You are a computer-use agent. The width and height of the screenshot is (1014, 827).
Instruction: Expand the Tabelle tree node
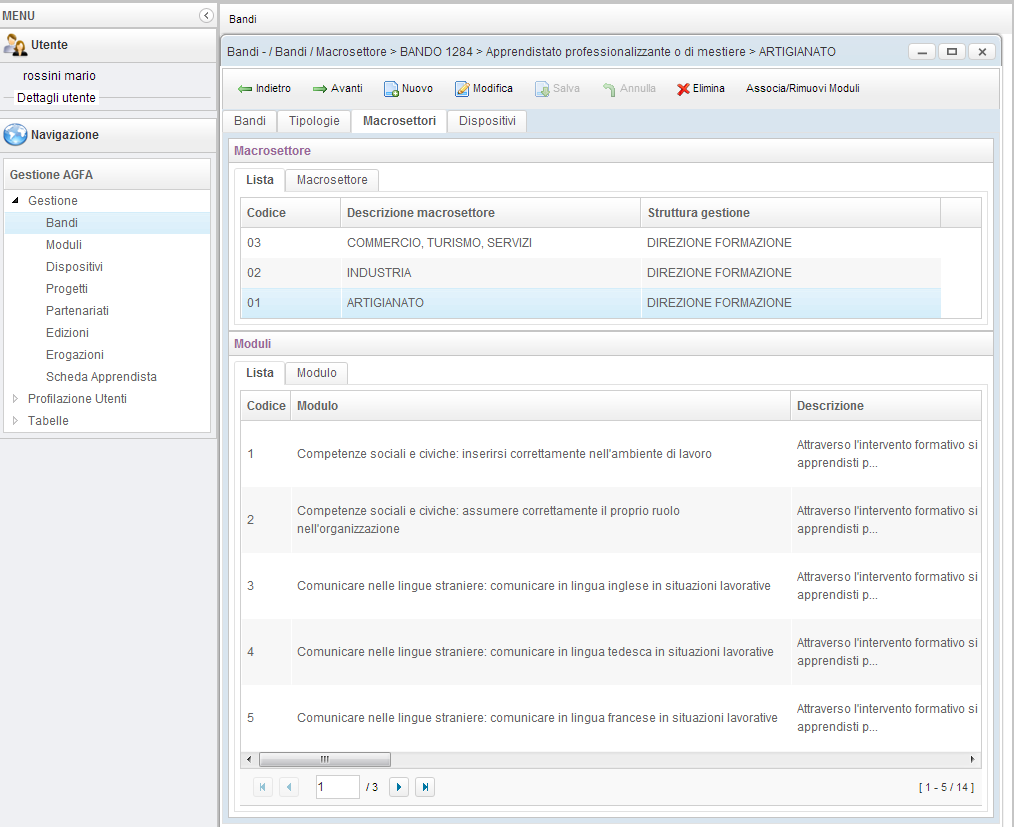pyautogui.click(x=16, y=421)
